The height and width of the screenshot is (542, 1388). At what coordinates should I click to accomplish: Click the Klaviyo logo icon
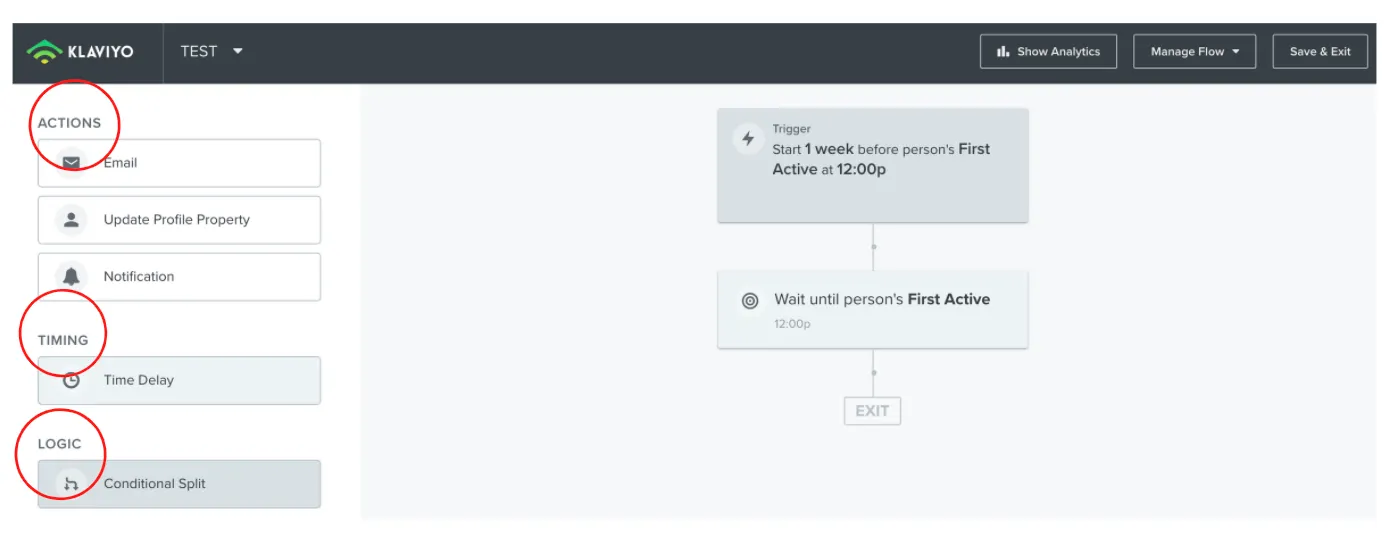point(44,51)
